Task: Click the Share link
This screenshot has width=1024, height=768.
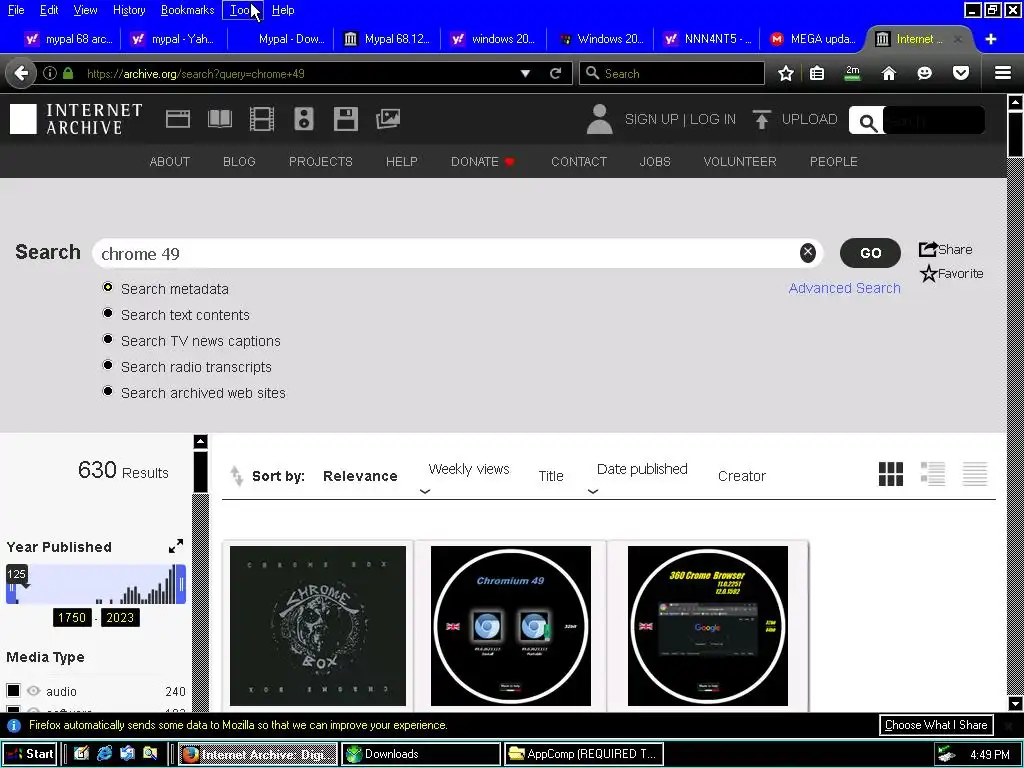Action: (x=946, y=249)
